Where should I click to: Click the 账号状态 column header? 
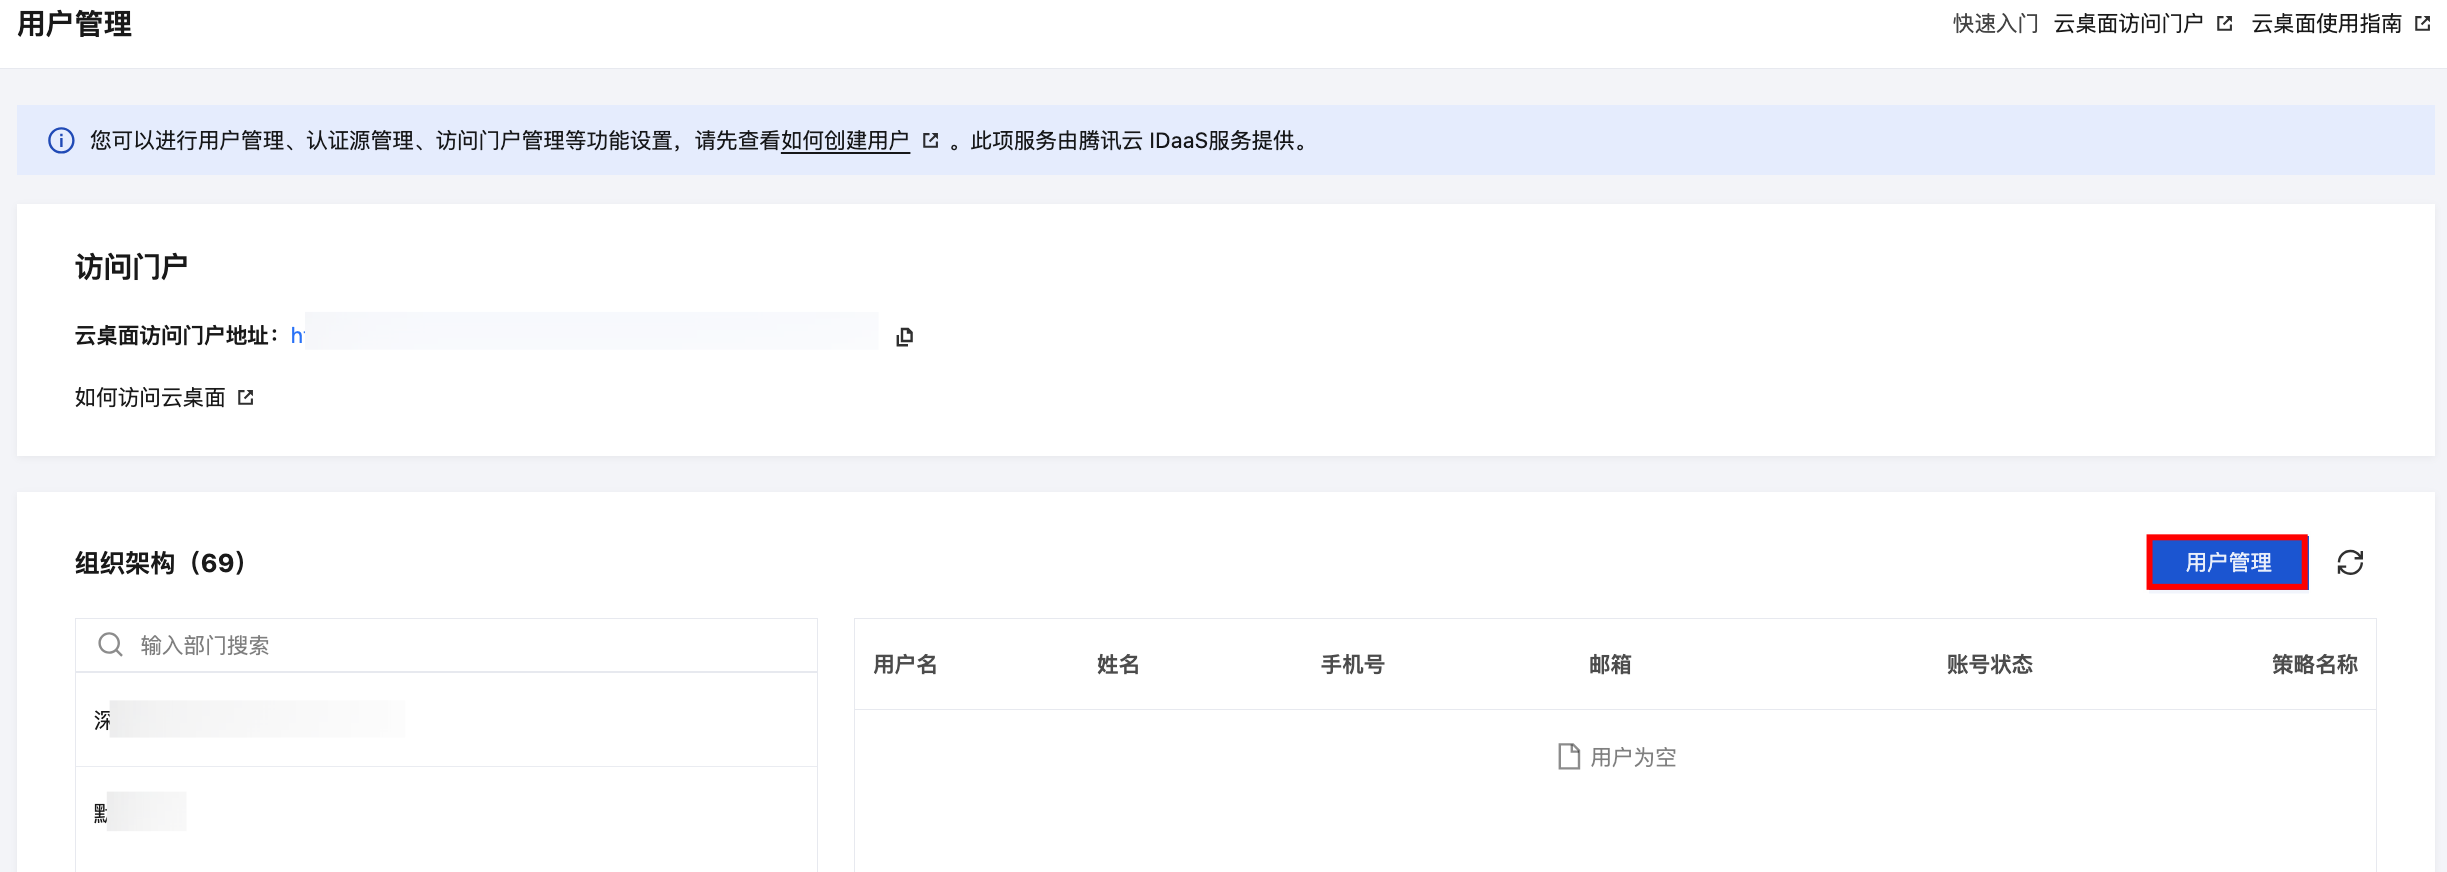coord(1989,664)
